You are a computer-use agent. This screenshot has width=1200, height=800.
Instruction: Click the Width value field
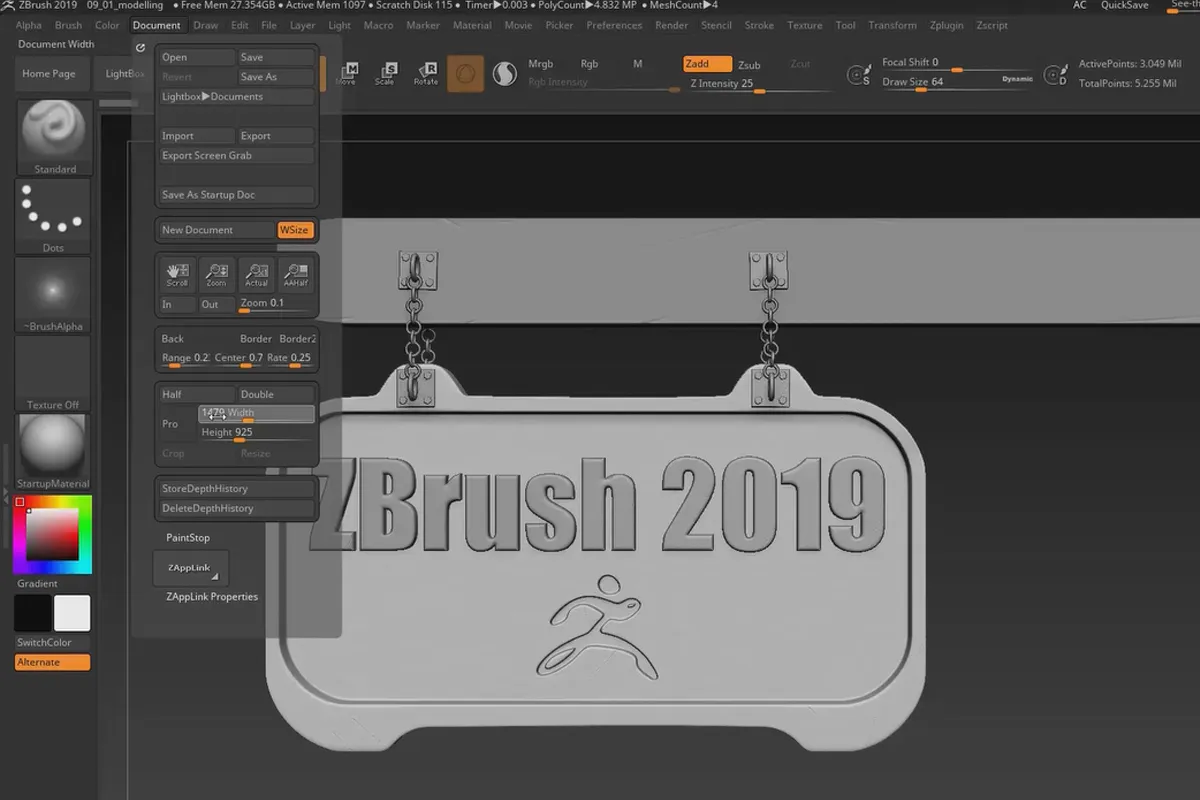pos(256,414)
